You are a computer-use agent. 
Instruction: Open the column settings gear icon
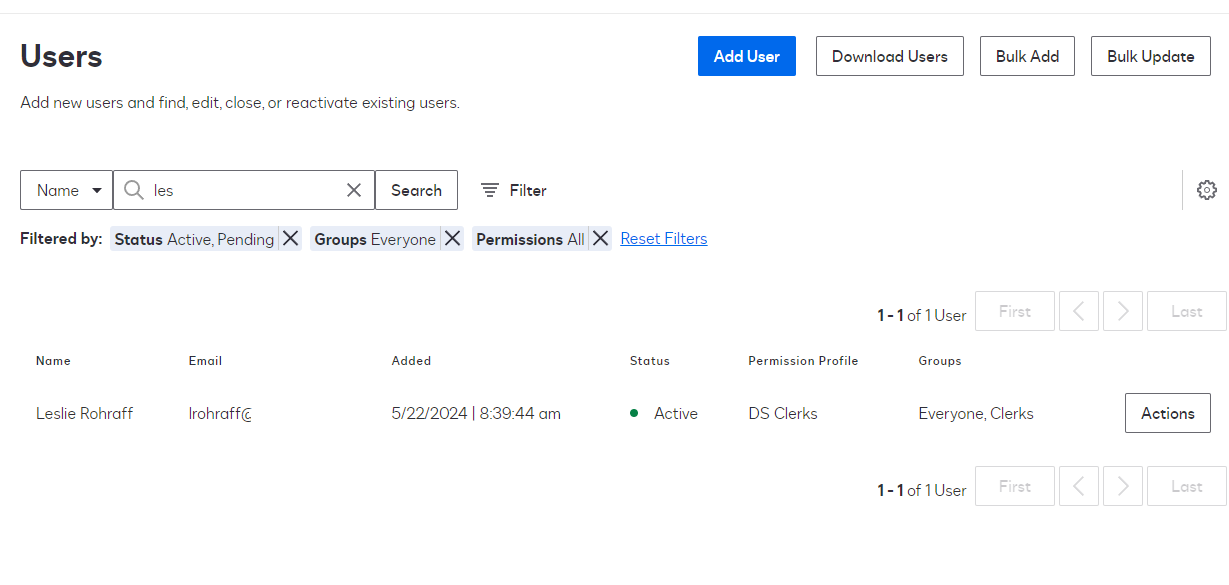pyautogui.click(x=1206, y=190)
